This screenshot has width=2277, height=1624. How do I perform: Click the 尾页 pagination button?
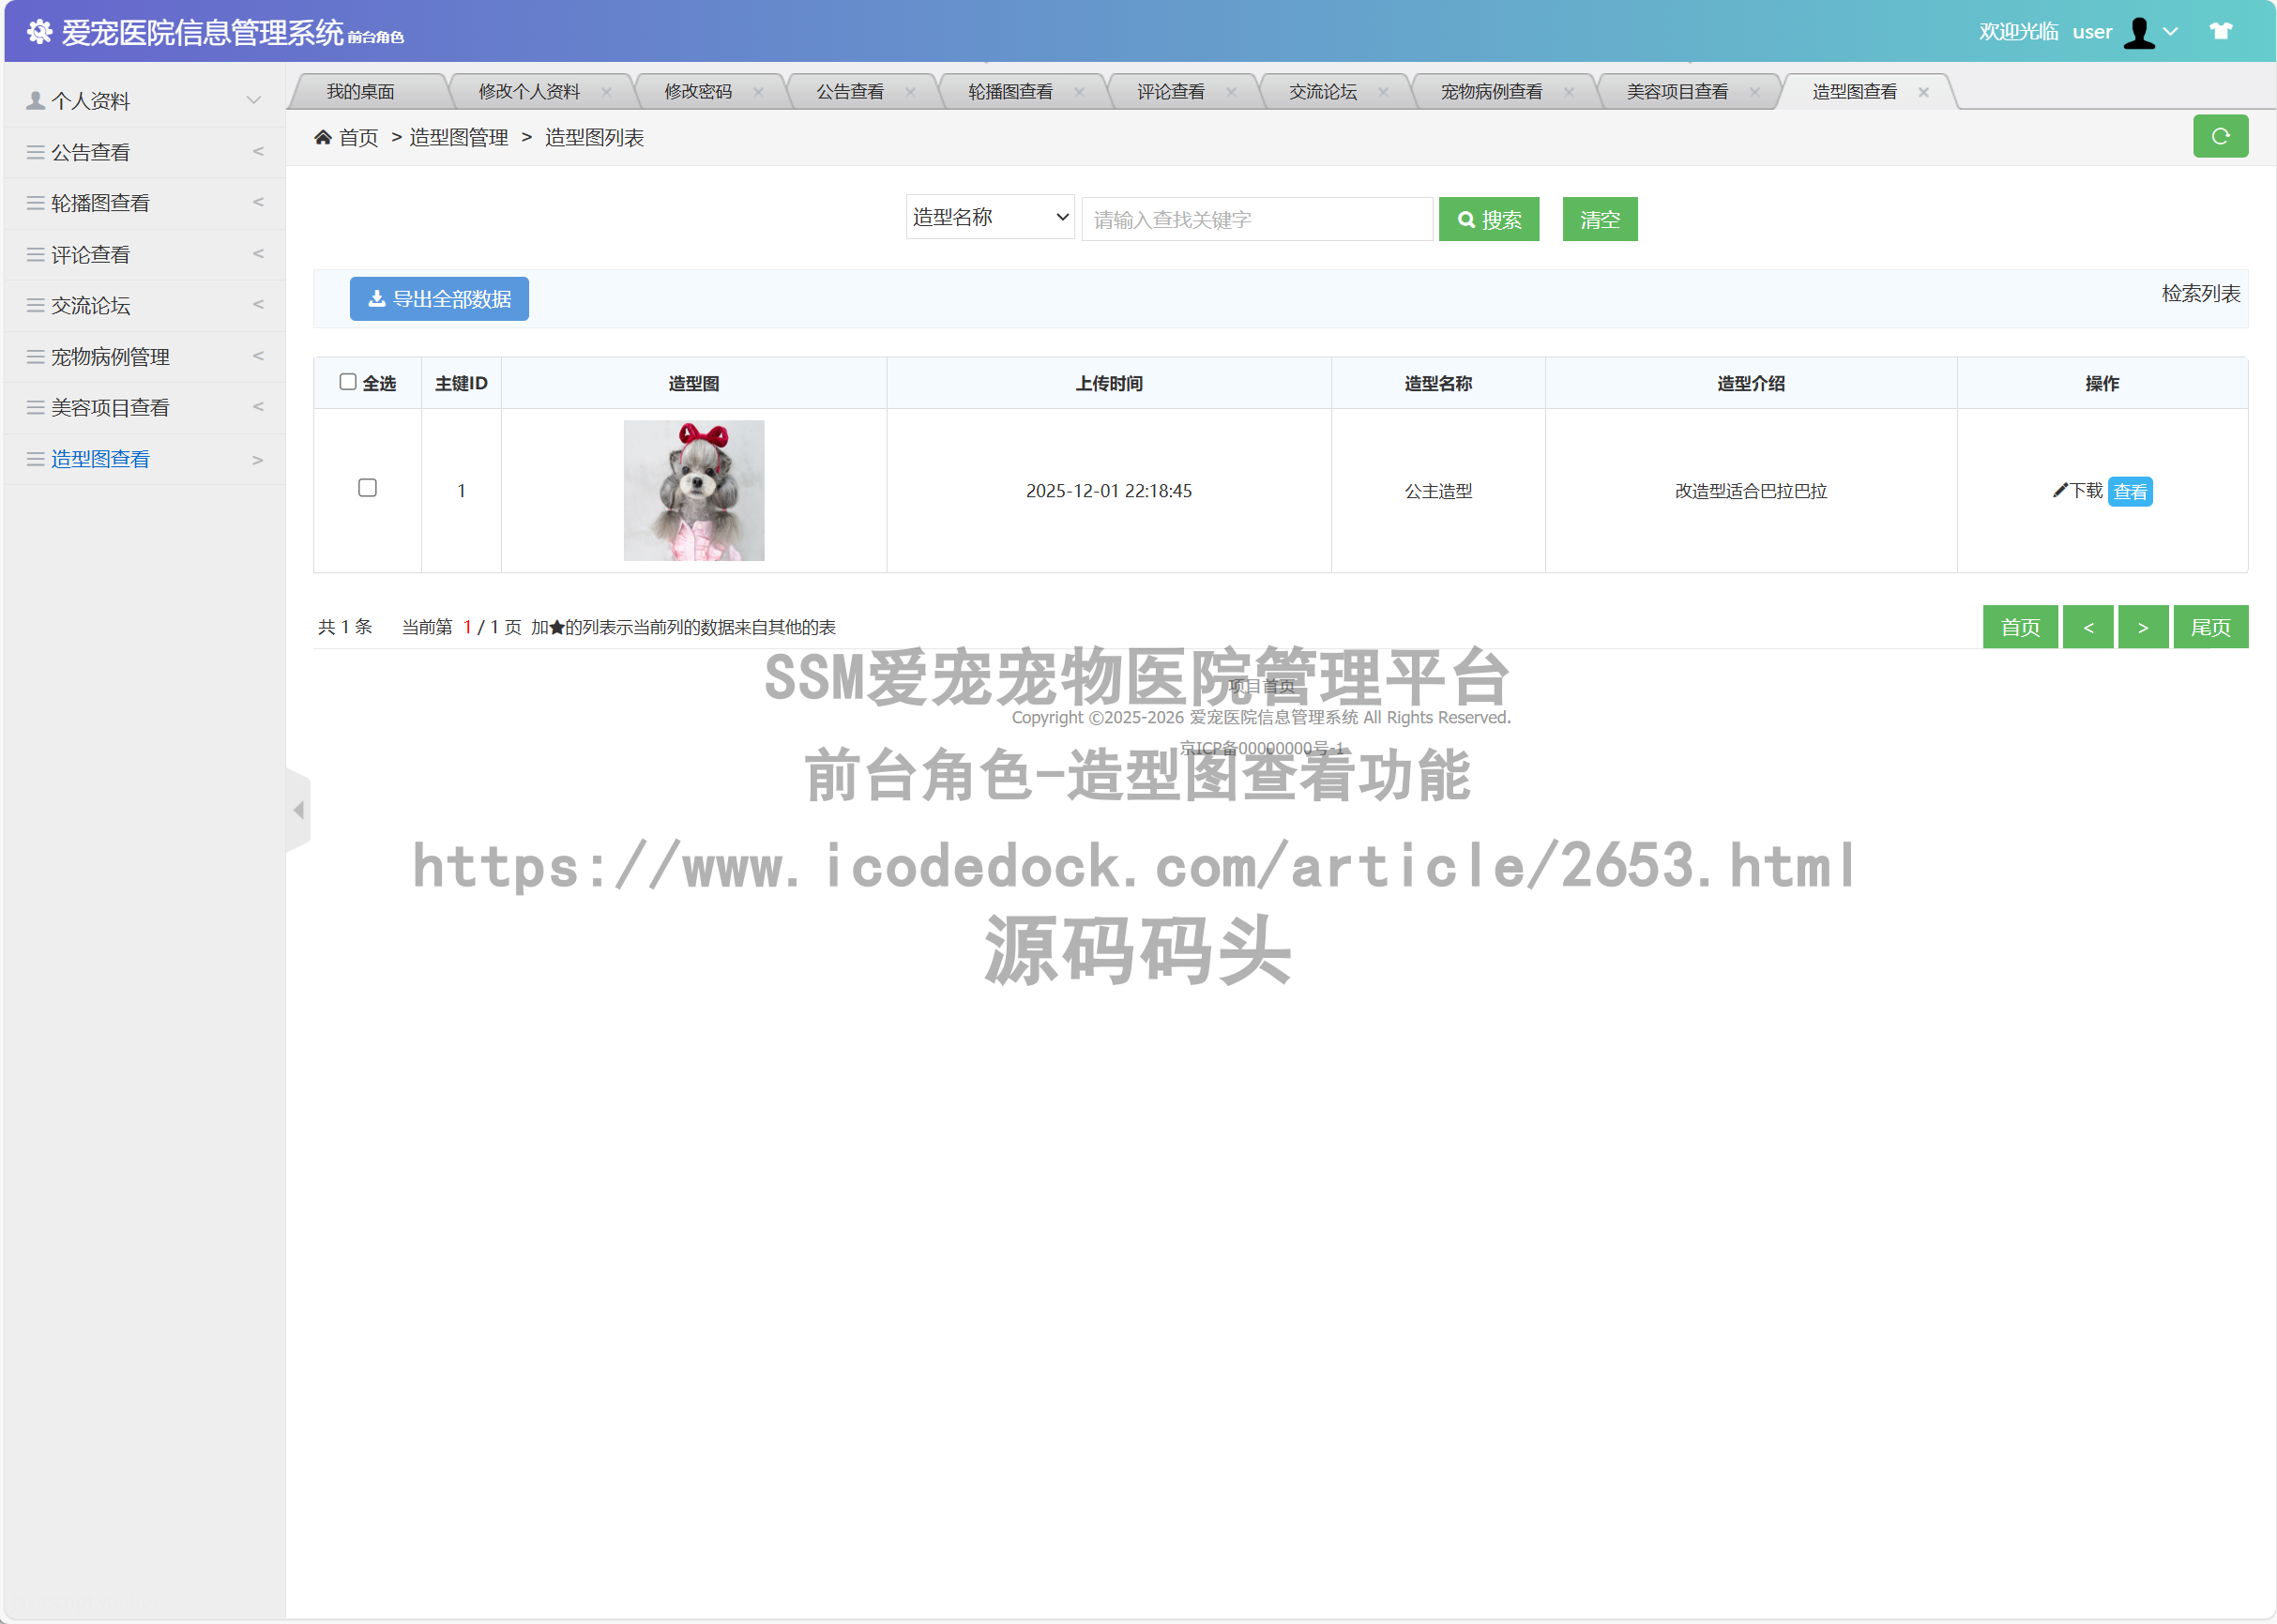click(x=2210, y=626)
